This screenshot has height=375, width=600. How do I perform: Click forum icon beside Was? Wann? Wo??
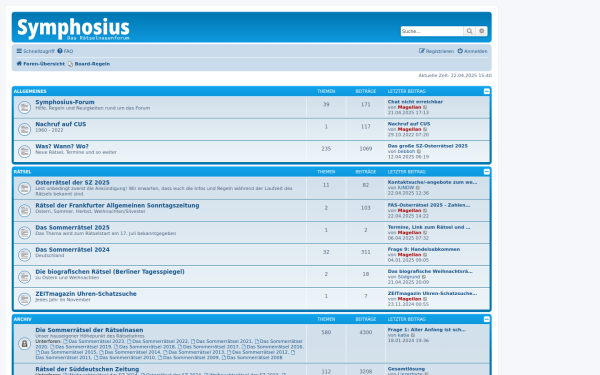pyautogui.click(x=24, y=152)
